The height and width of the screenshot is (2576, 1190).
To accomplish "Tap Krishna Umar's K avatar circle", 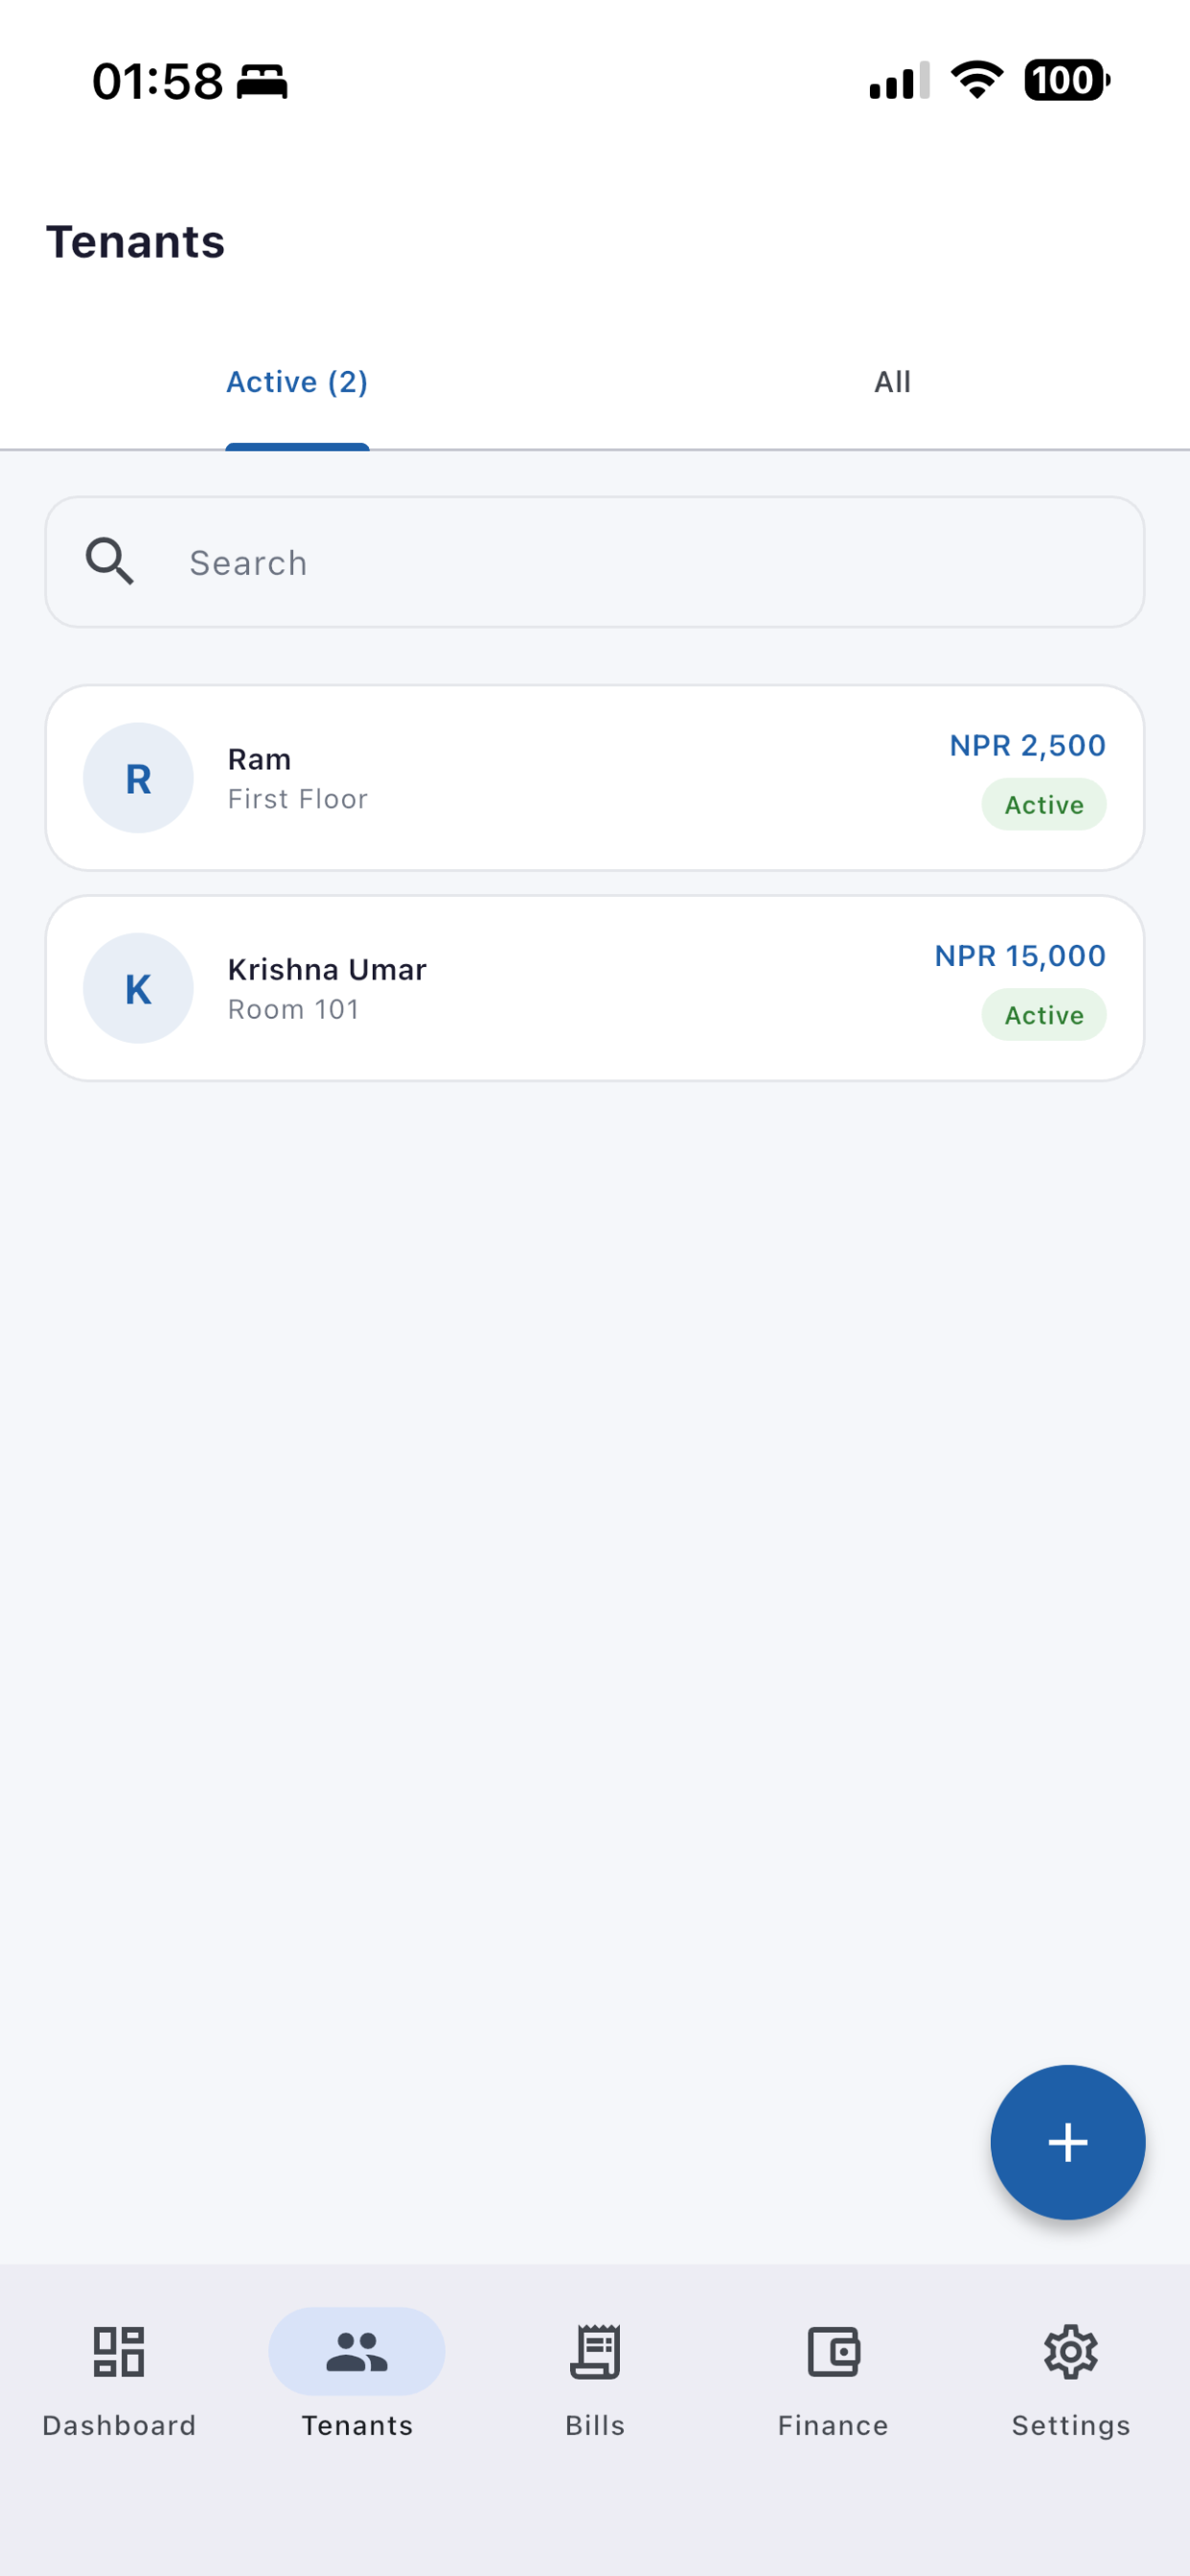I will click(138, 988).
